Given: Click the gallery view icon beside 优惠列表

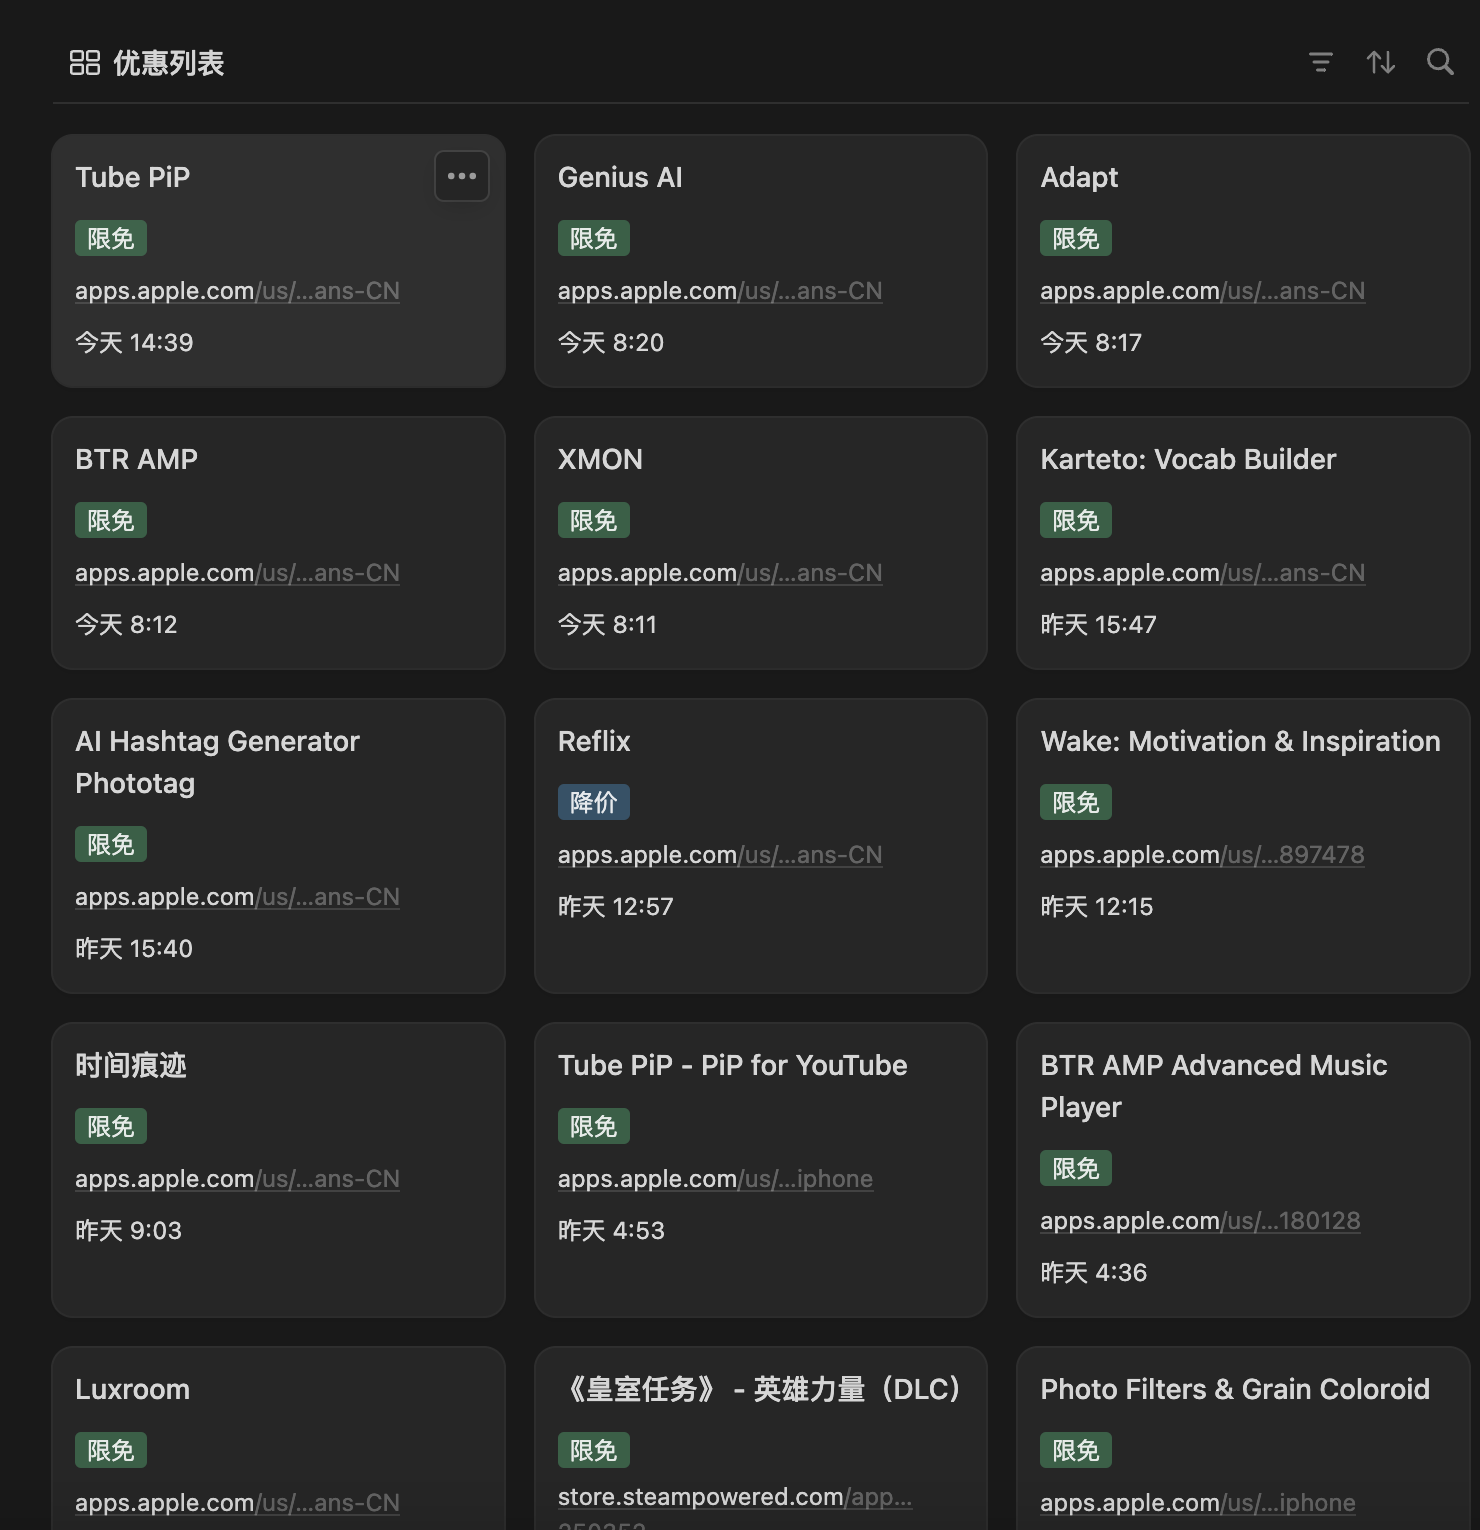Looking at the screenshot, I should tap(85, 63).
